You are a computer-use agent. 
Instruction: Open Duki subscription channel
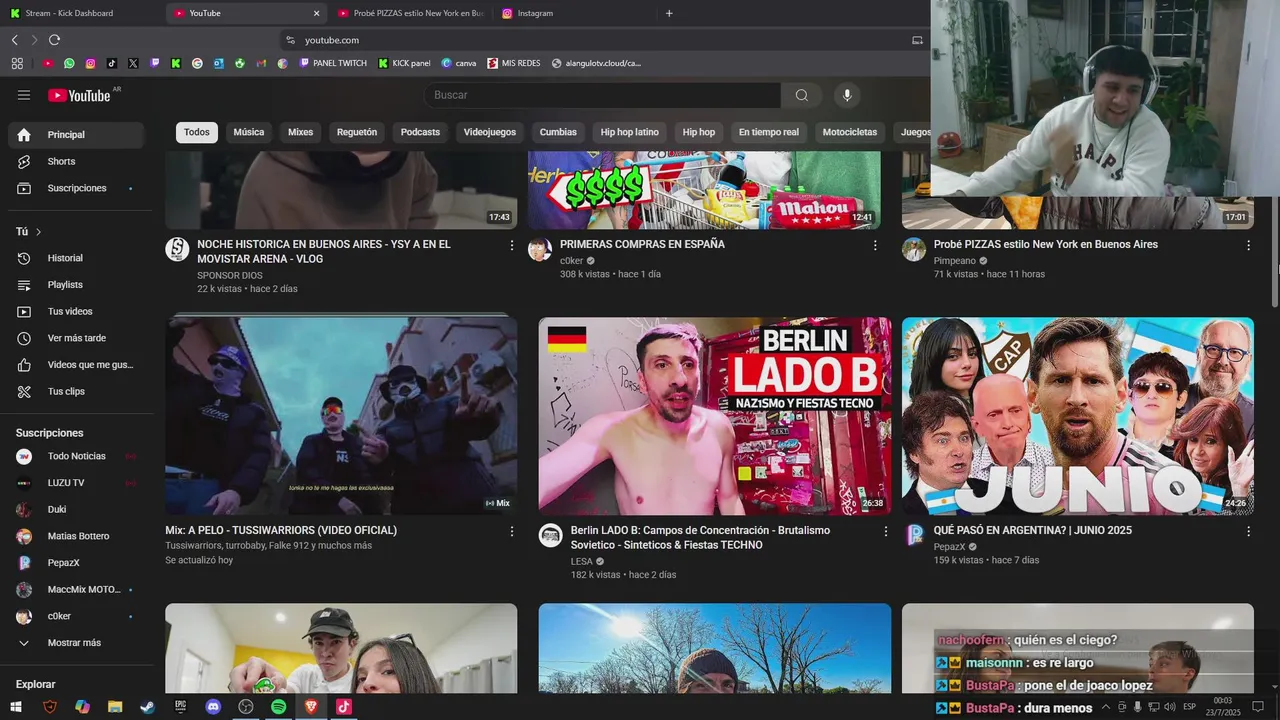76,509
